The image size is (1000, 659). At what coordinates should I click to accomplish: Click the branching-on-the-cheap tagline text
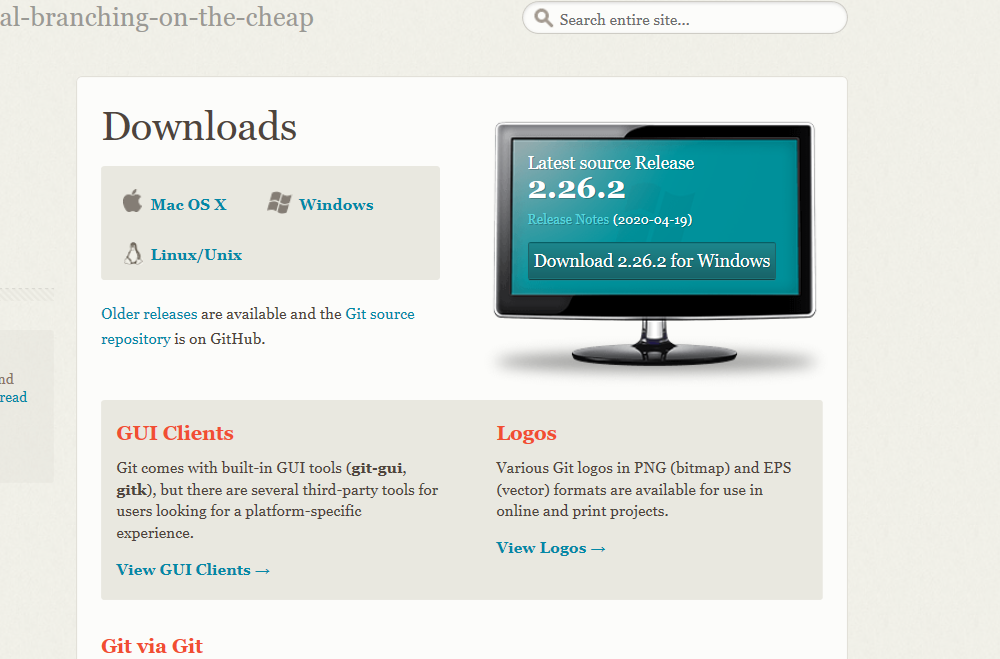coord(157,17)
